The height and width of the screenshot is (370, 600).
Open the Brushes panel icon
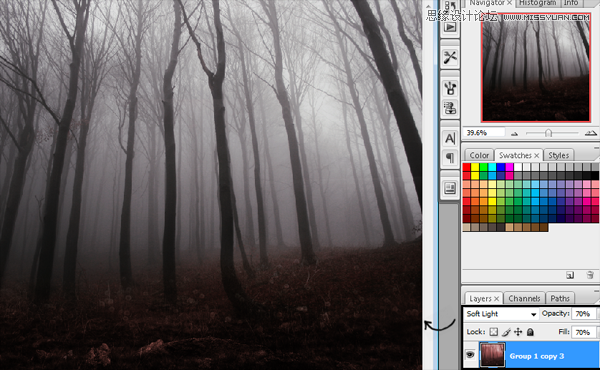click(x=450, y=88)
